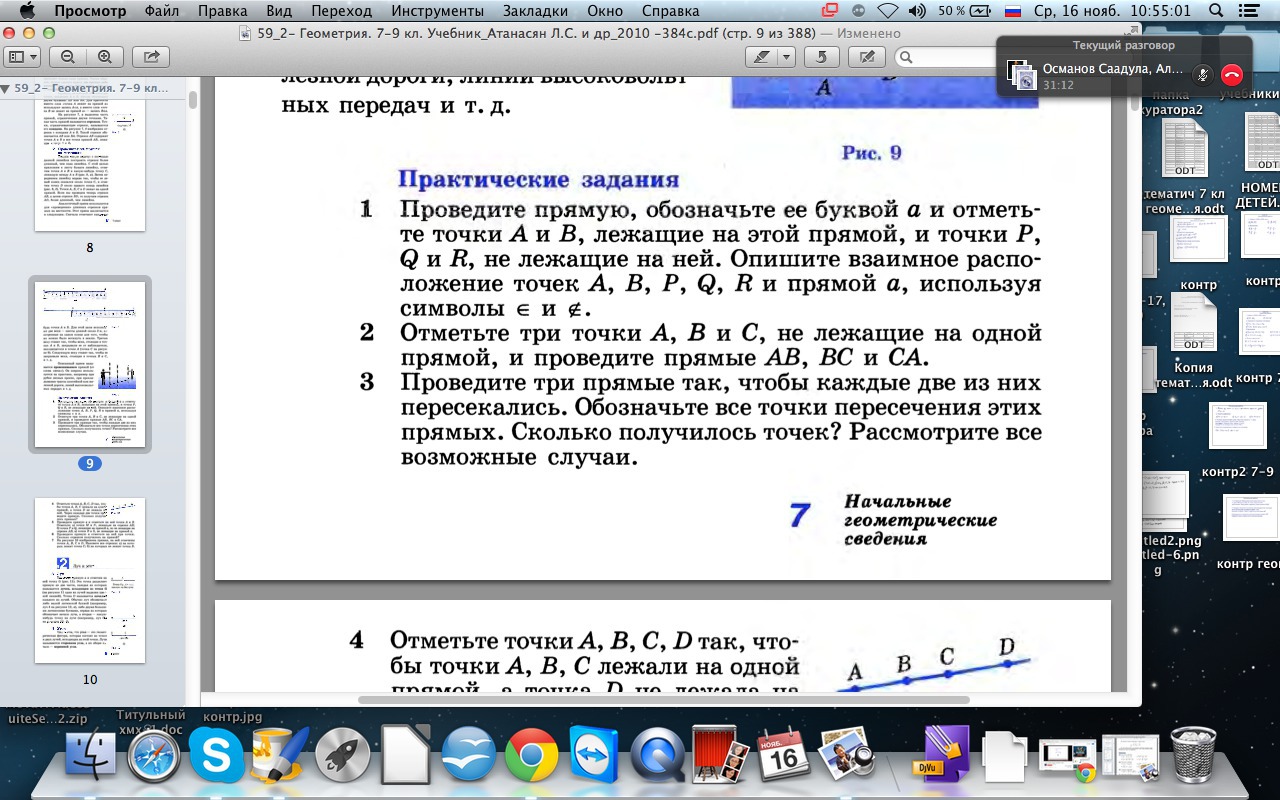The height and width of the screenshot is (800, 1280).
Task: Open the paintbrush app in the Dock
Action: (x=278, y=755)
